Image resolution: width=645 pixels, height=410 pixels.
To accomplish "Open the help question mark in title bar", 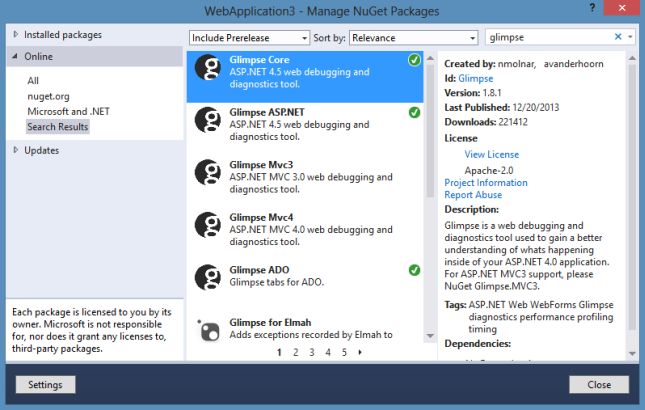I will tap(592, 8).
